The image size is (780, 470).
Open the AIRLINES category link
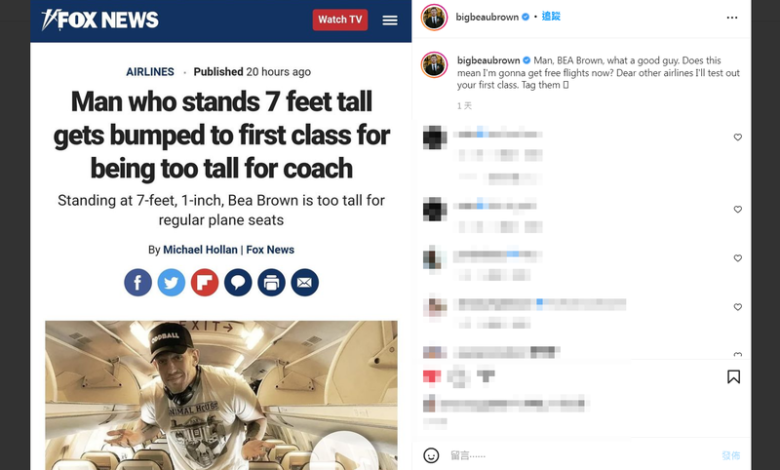point(150,72)
